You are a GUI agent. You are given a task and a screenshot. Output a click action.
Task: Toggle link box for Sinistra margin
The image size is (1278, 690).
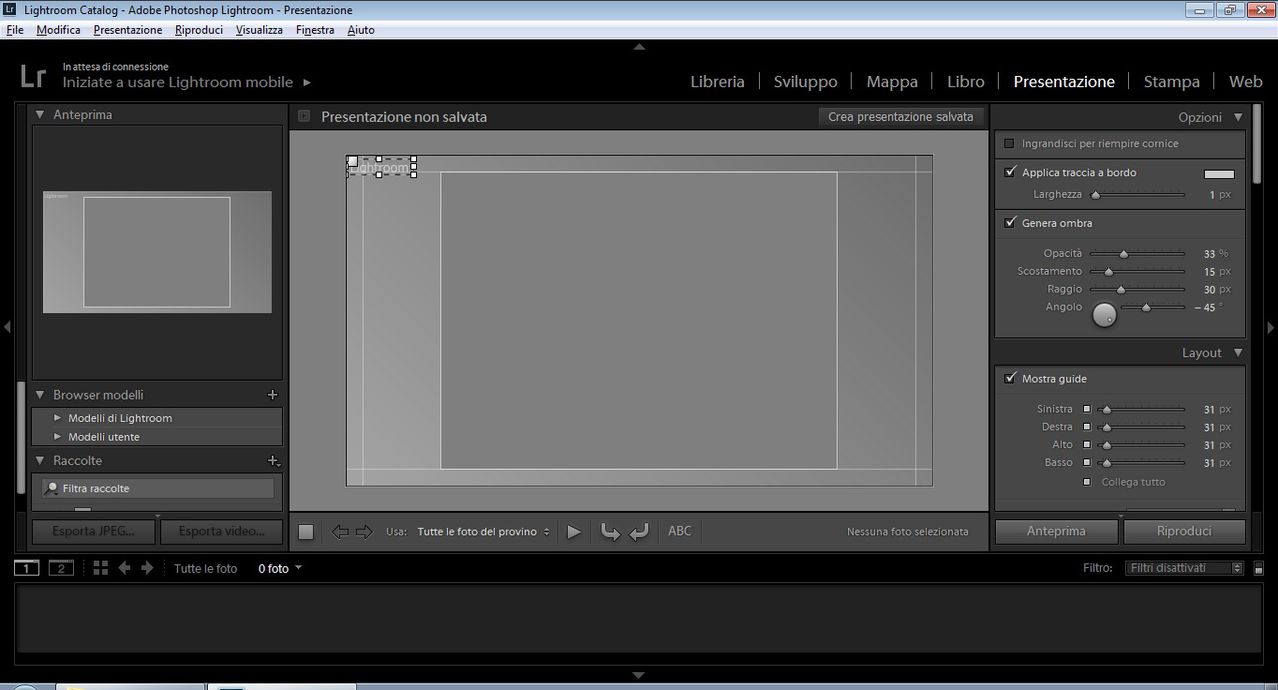(1087, 409)
